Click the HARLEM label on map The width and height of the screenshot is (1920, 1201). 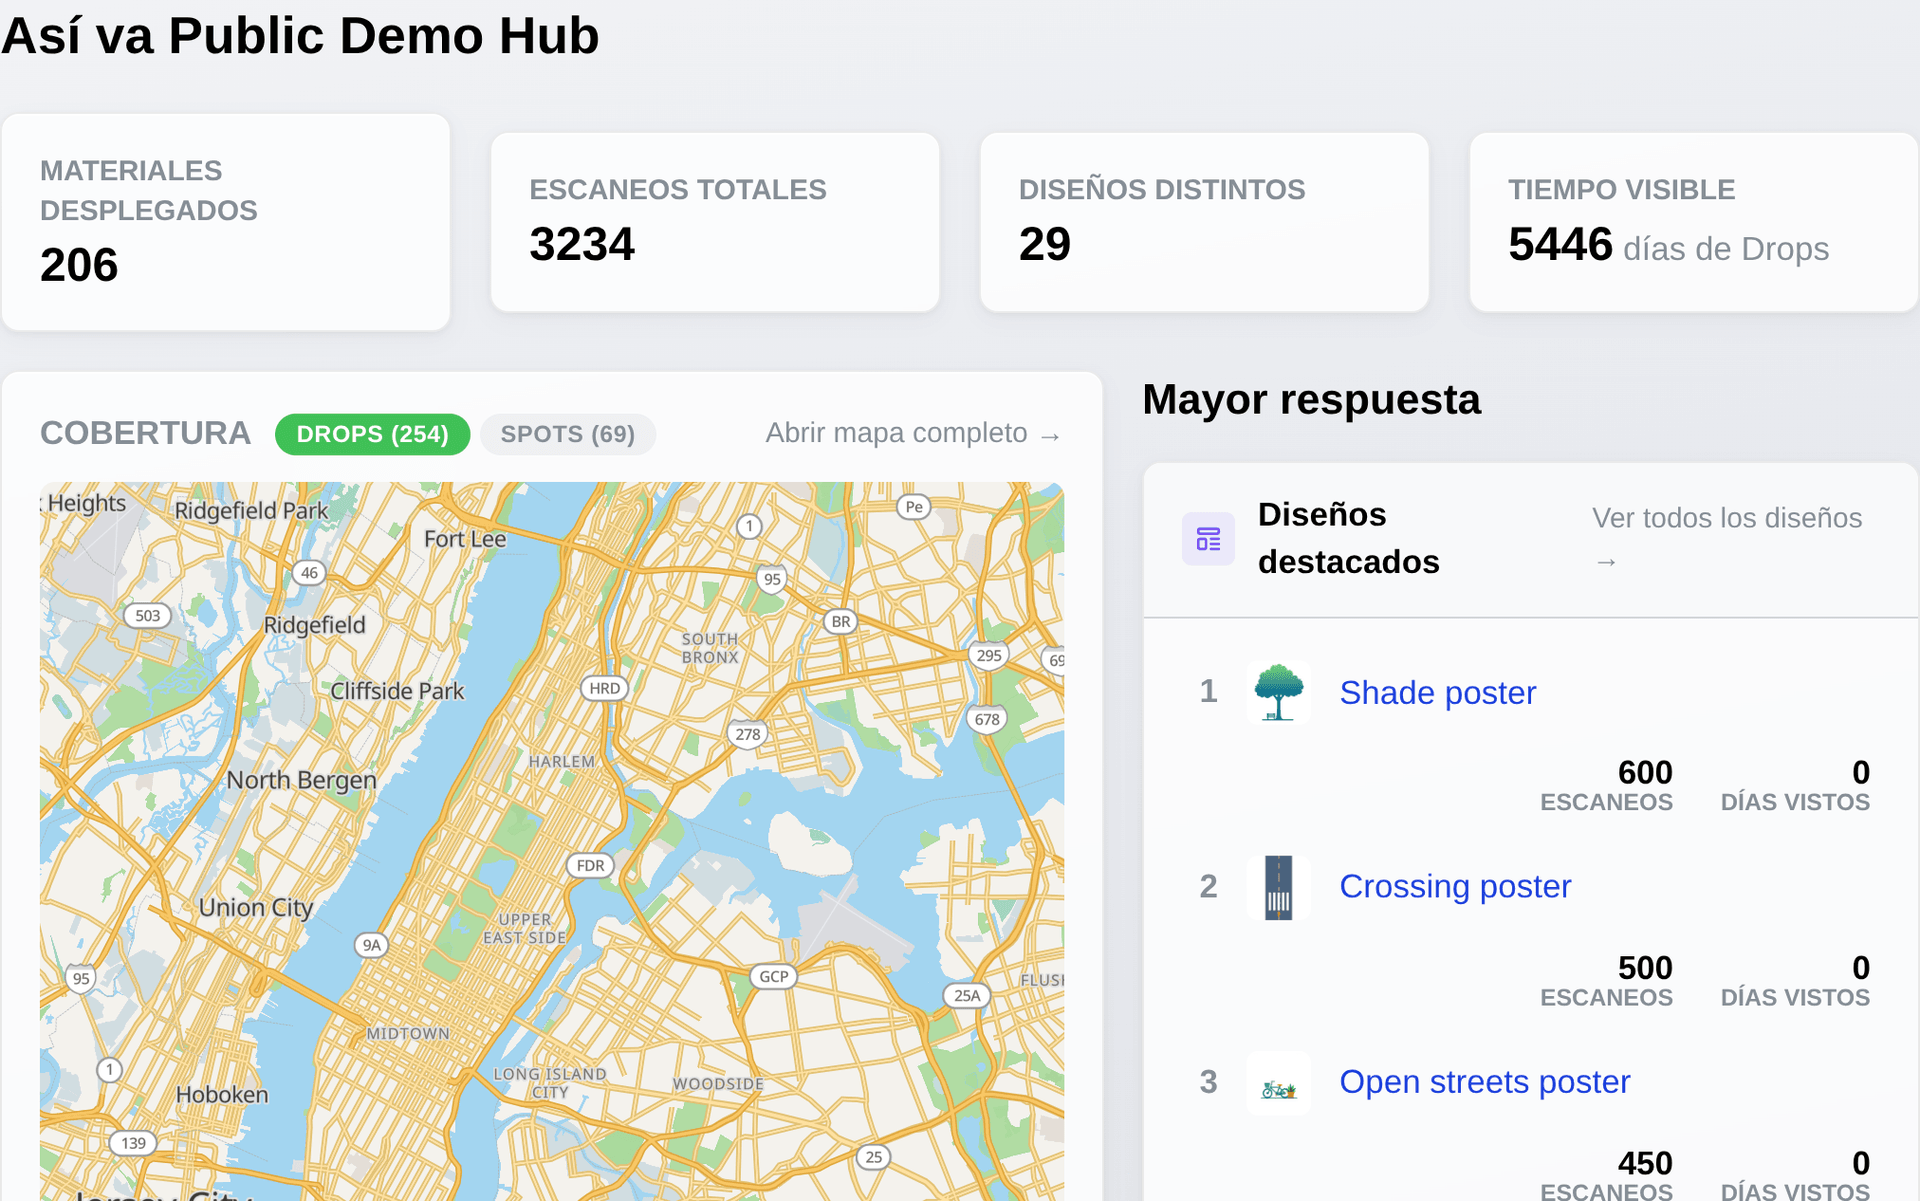562,762
